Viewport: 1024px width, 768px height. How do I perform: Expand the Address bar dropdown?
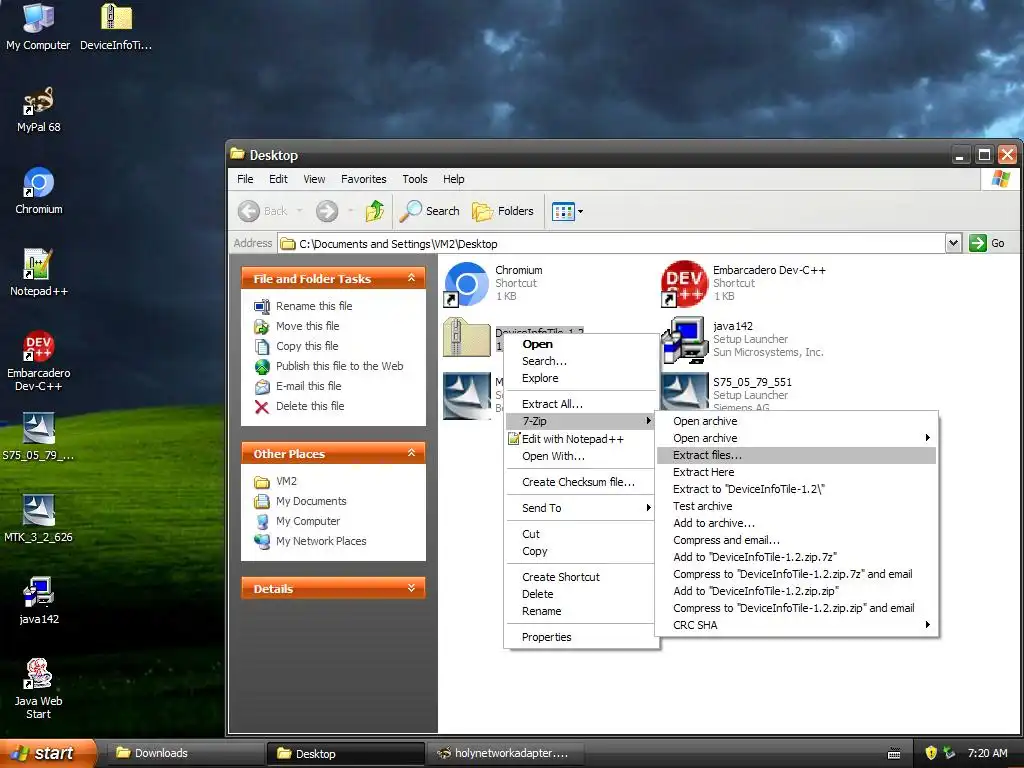point(953,243)
